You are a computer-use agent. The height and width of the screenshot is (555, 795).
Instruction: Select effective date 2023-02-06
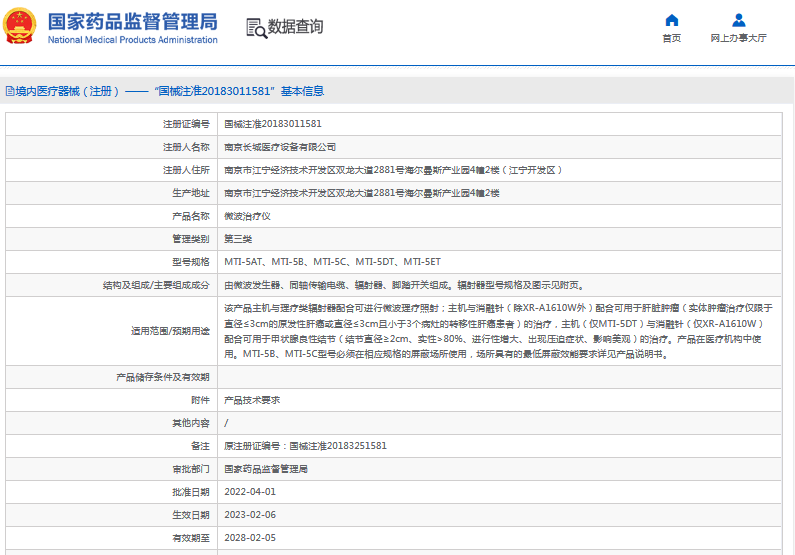pyautogui.click(x=250, y=515)
